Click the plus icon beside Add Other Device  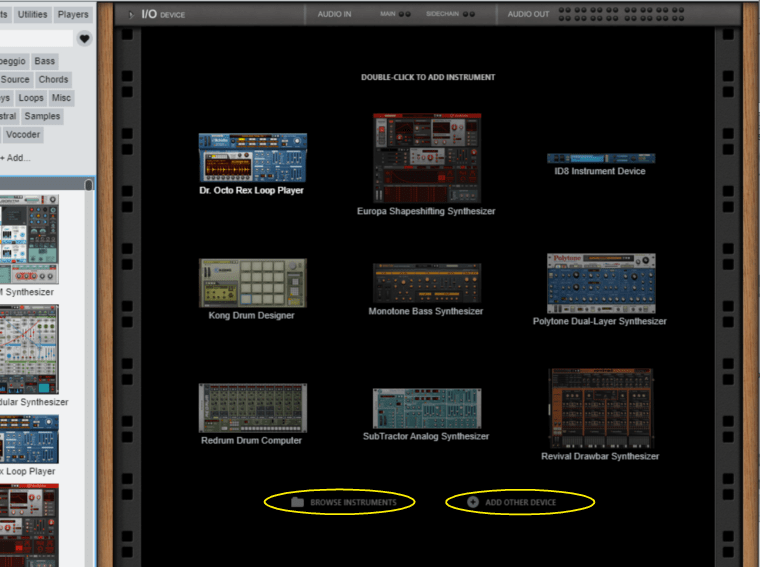473,502
